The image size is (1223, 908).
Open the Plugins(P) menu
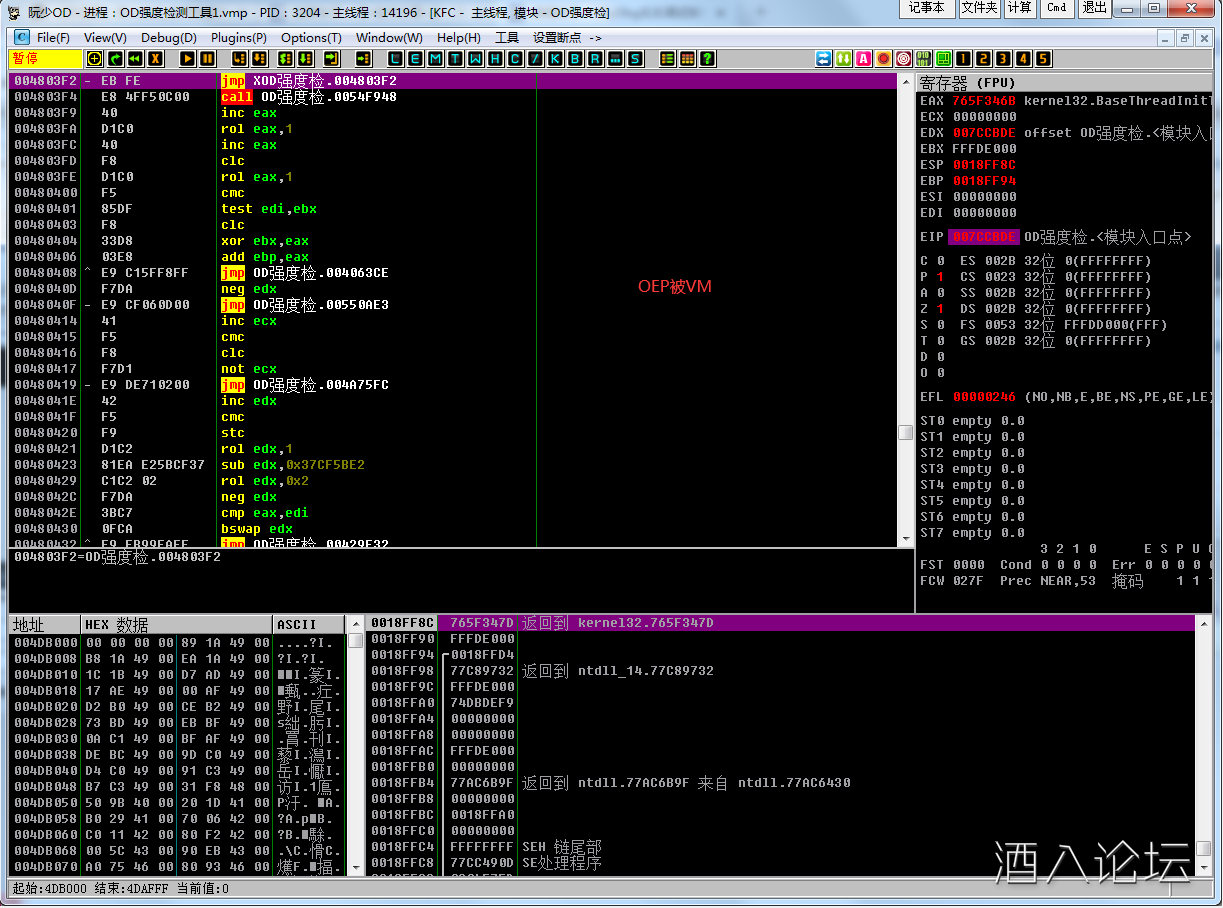point(238,38)
